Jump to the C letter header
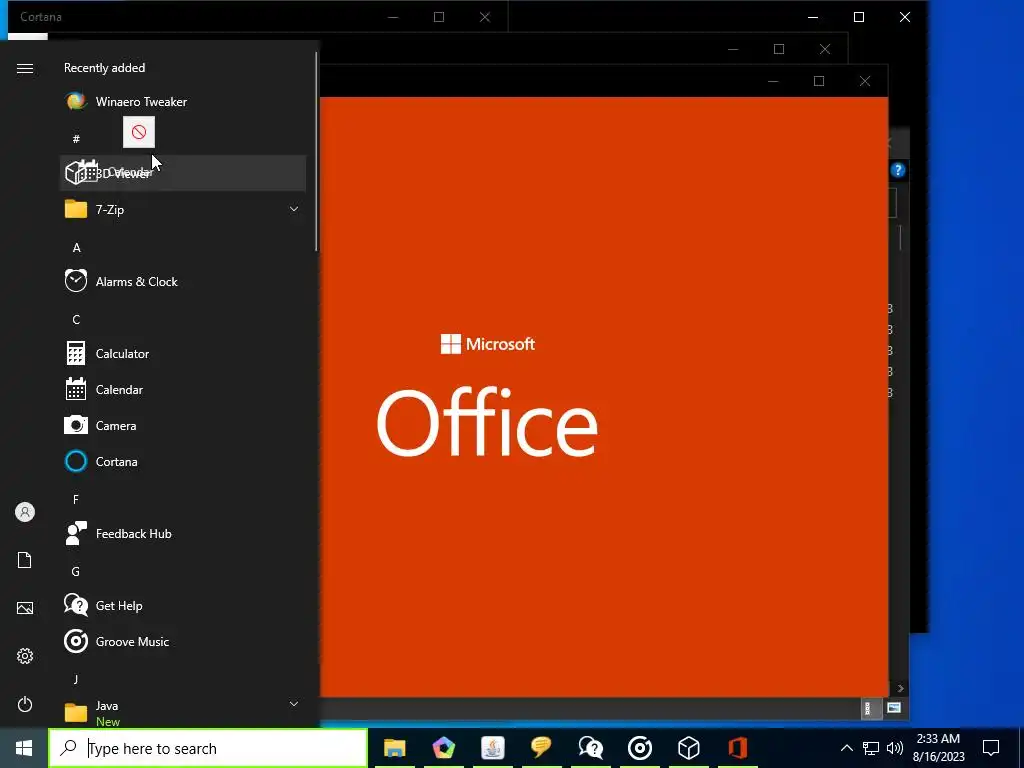 (76, 319)
